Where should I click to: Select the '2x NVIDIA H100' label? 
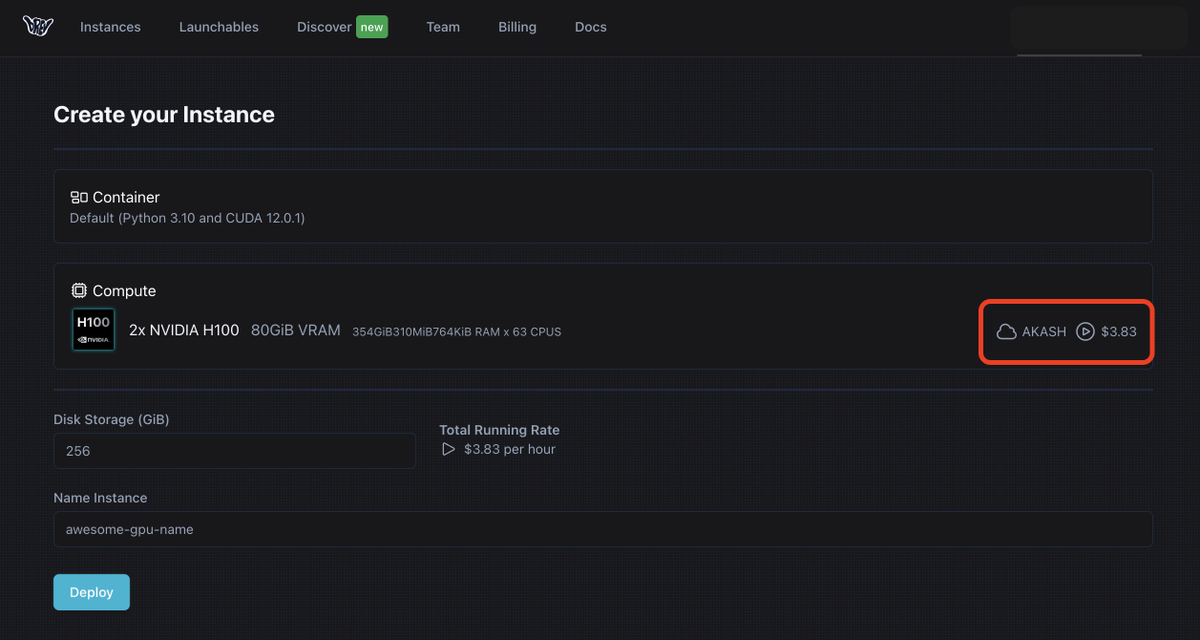[184, 330]
